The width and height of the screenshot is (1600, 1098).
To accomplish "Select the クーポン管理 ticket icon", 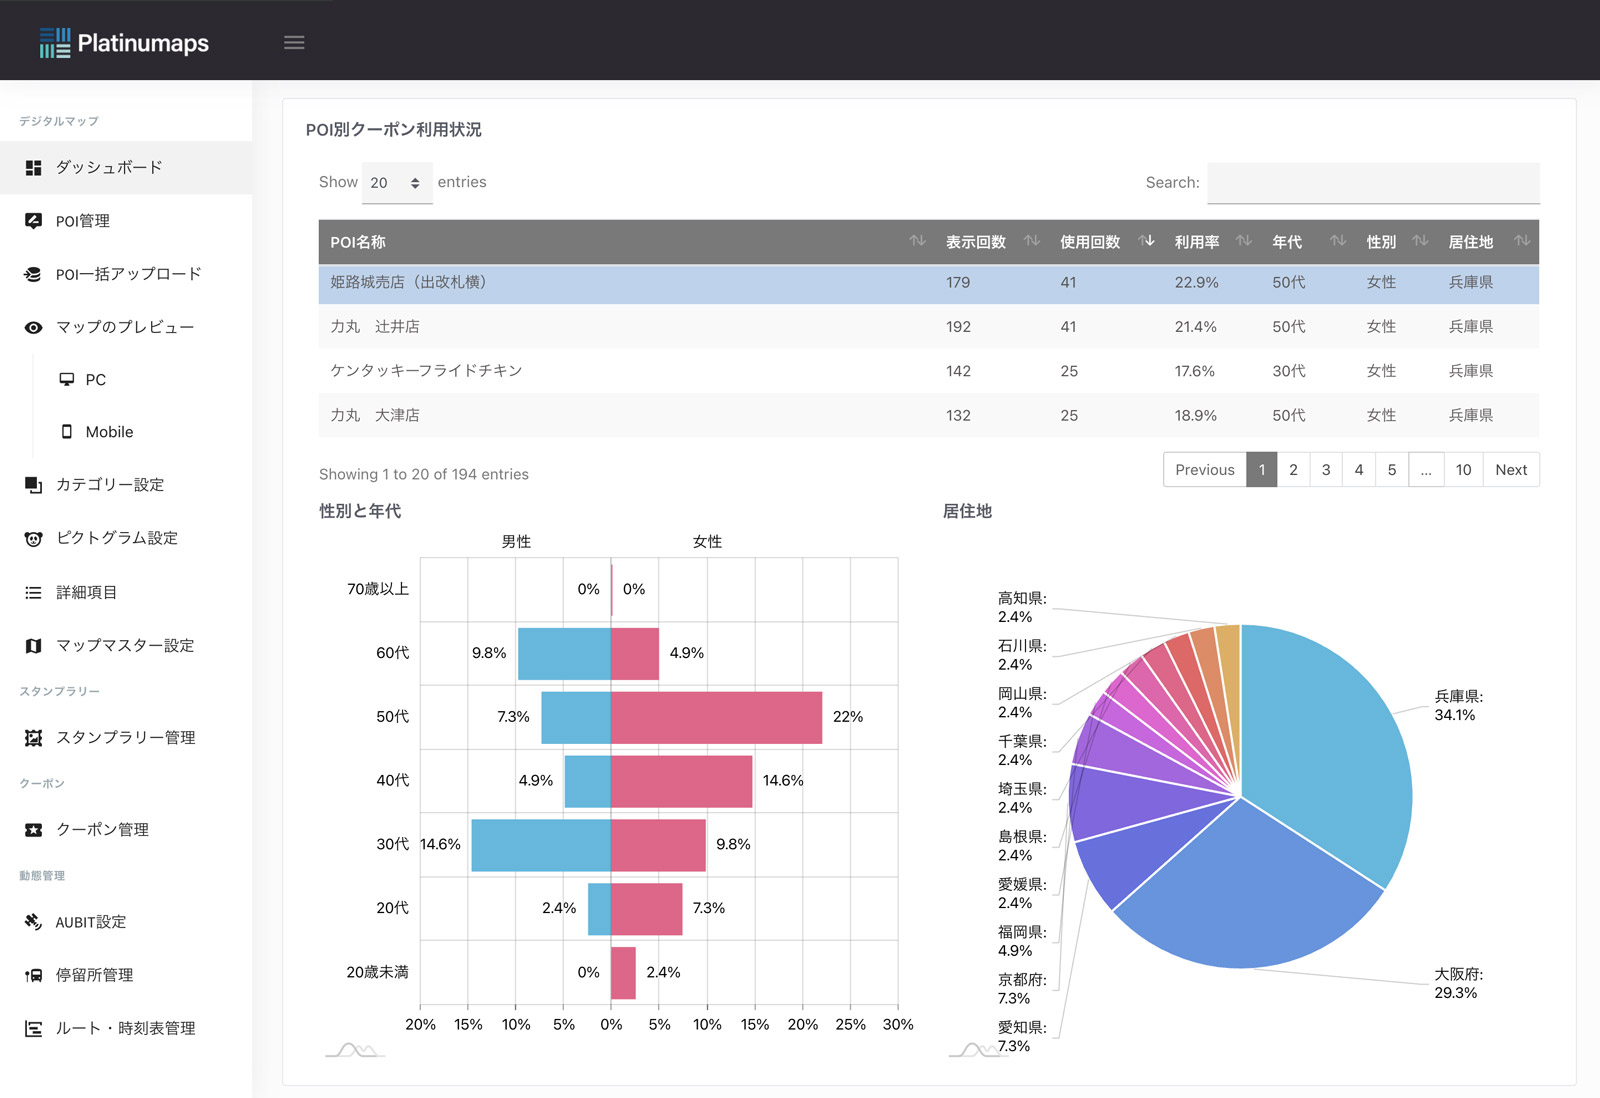I will (x=31, y=829).
